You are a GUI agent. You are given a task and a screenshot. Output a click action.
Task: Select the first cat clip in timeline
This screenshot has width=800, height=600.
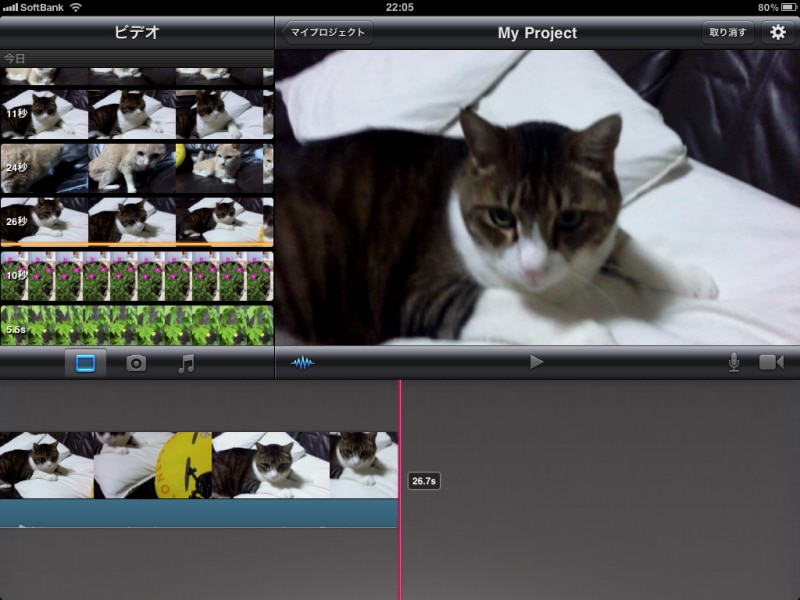46,465
